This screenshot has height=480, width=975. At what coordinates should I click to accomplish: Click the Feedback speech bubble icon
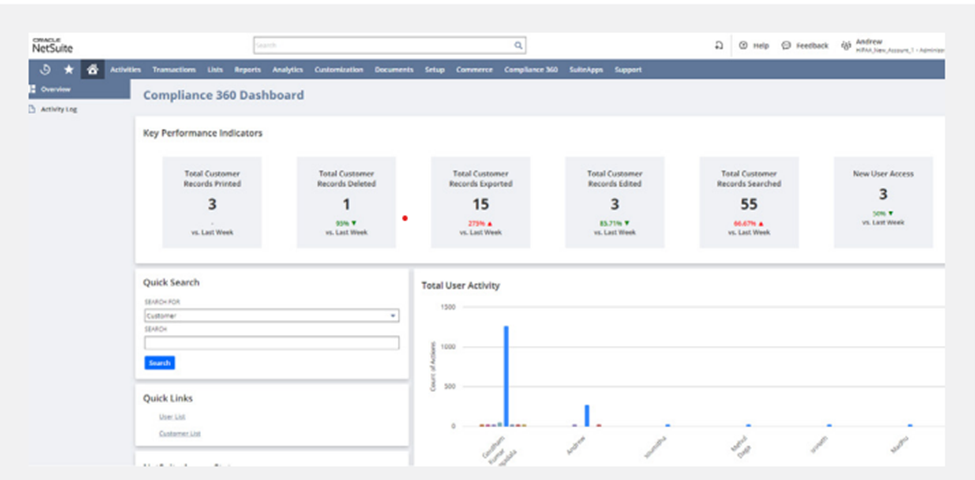click(x=786, y=45)
